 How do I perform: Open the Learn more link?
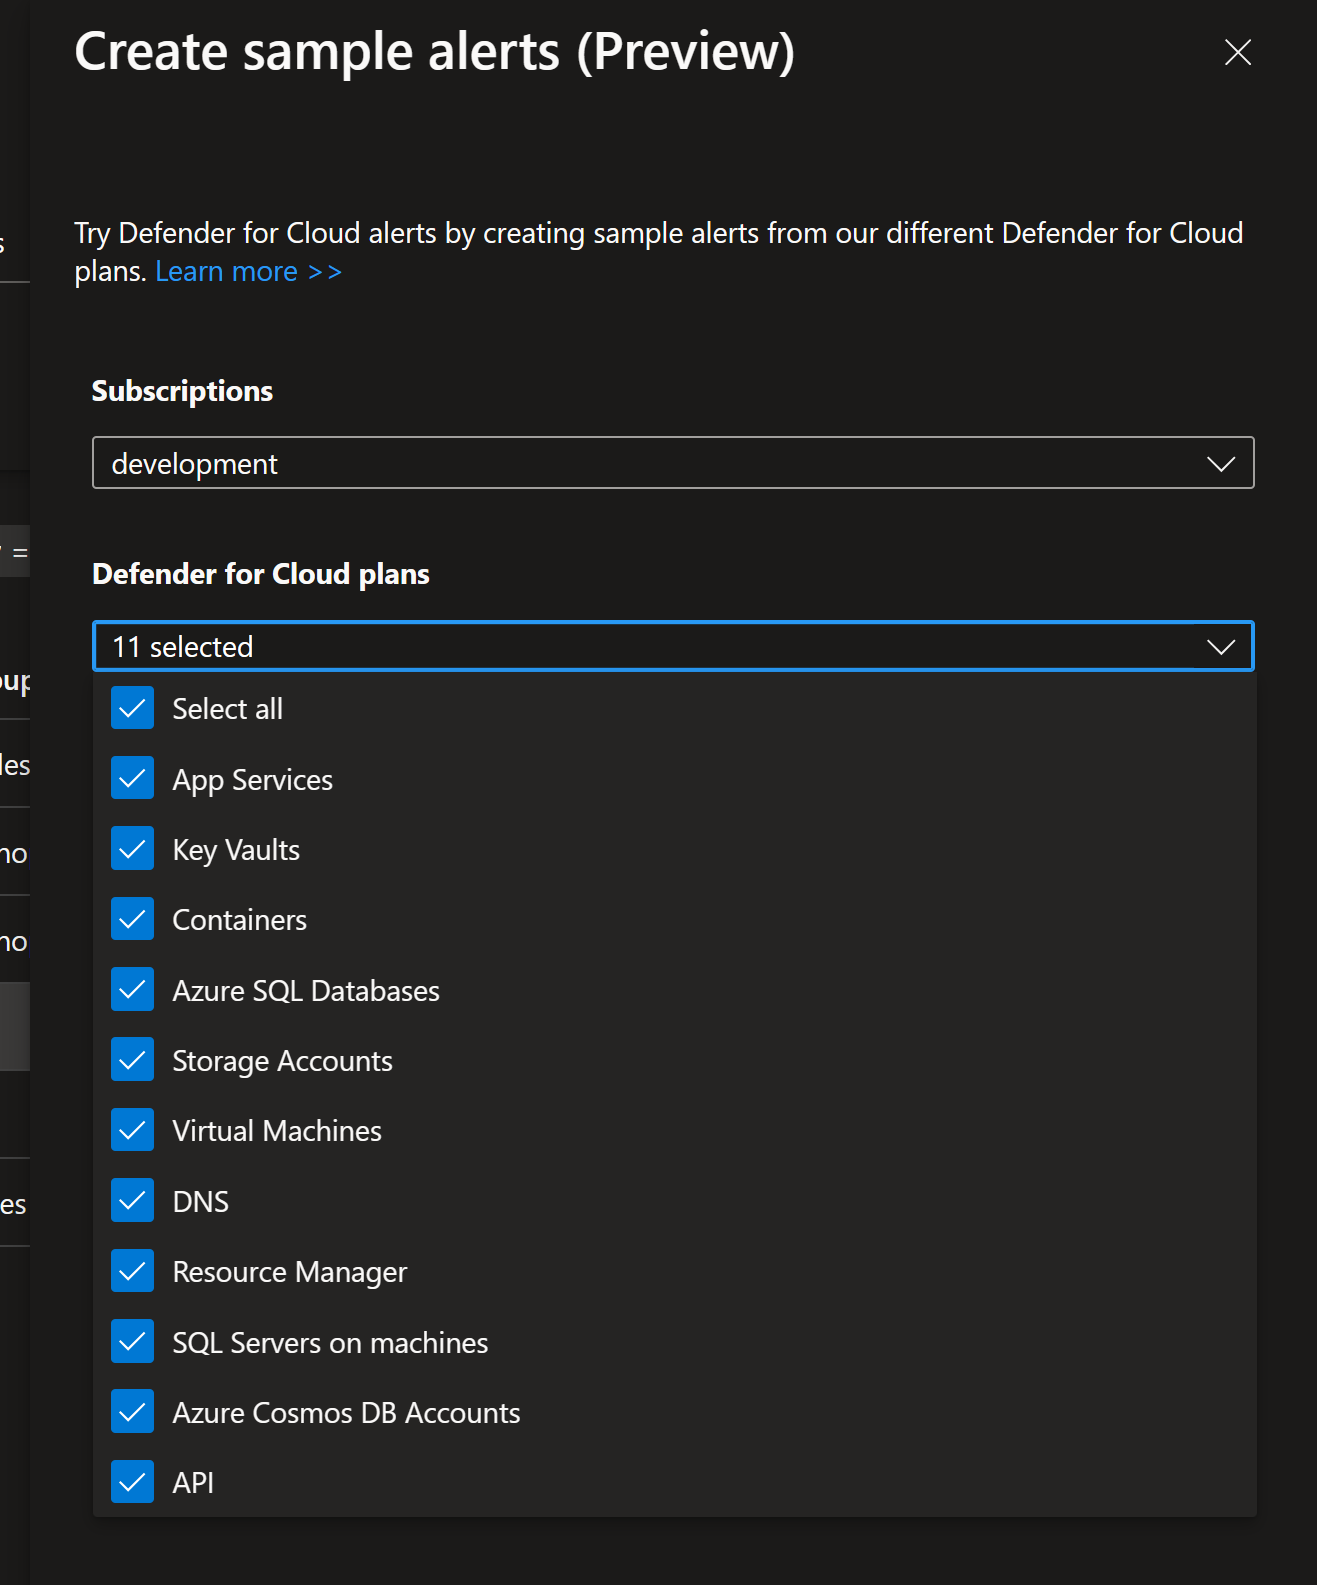click(x=248, y=271)
